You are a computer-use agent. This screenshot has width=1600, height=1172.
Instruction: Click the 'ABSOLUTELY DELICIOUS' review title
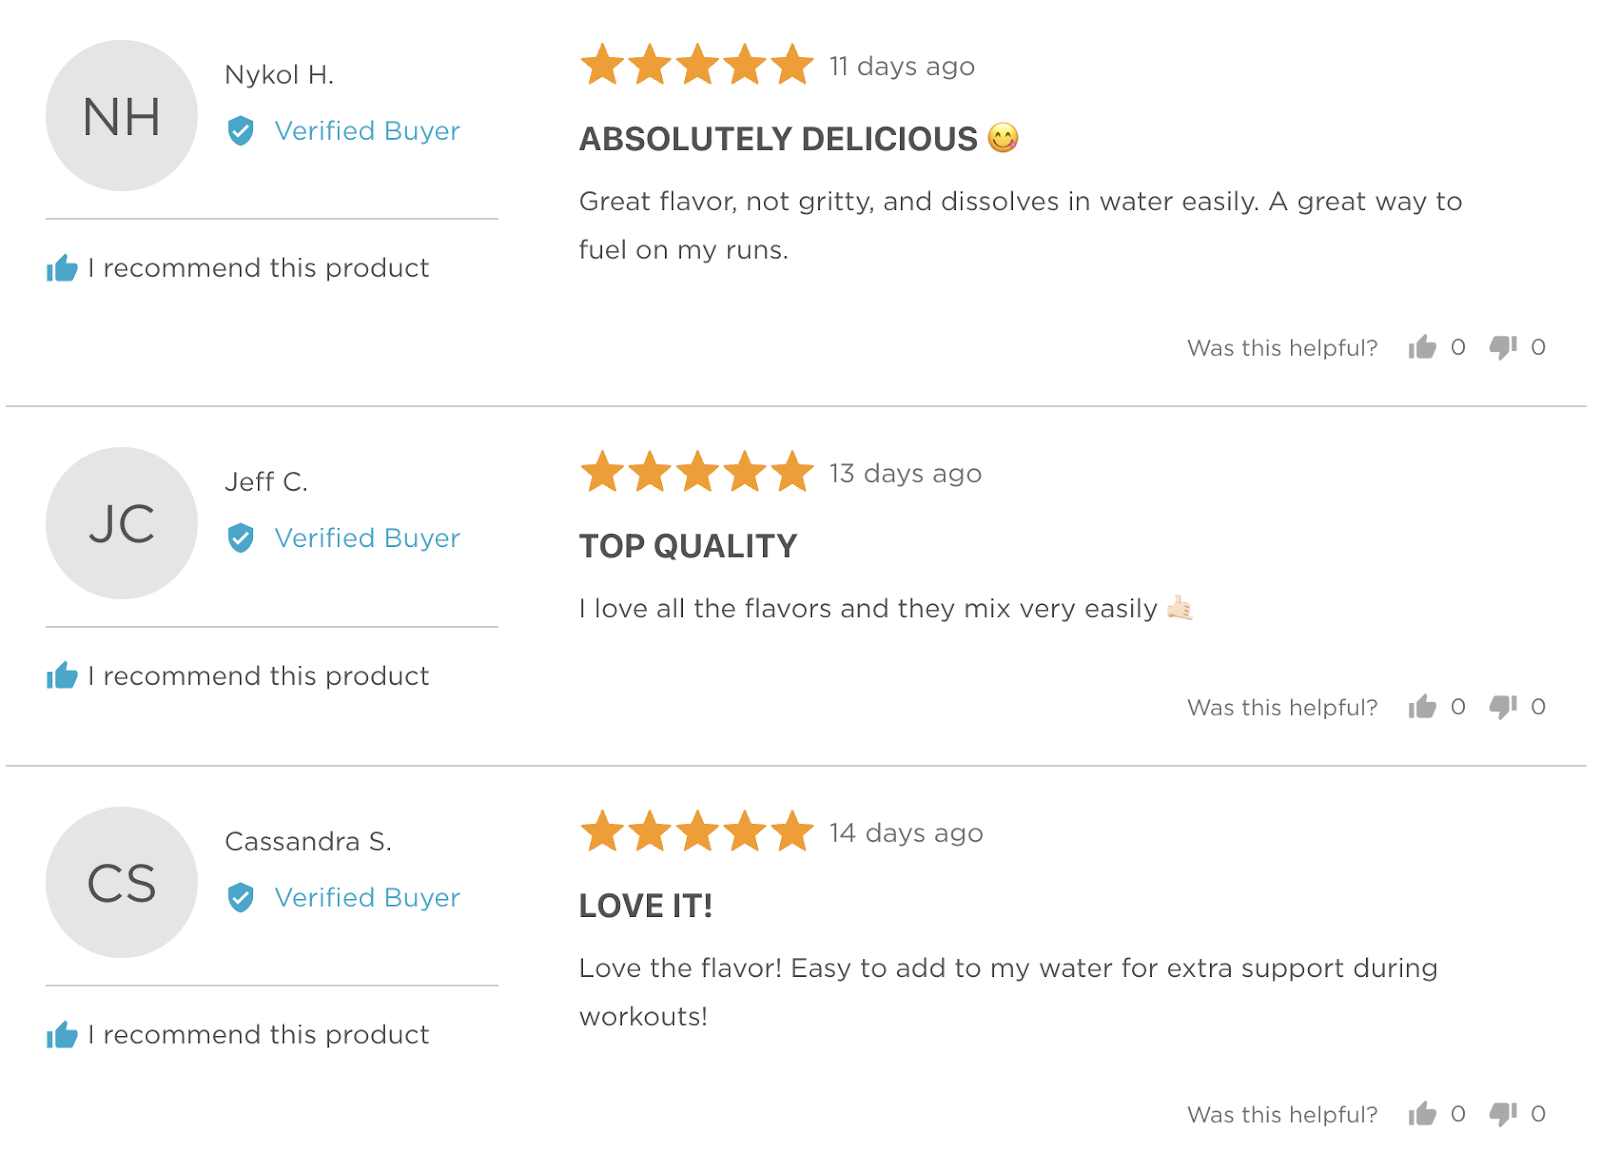point(778,139)
